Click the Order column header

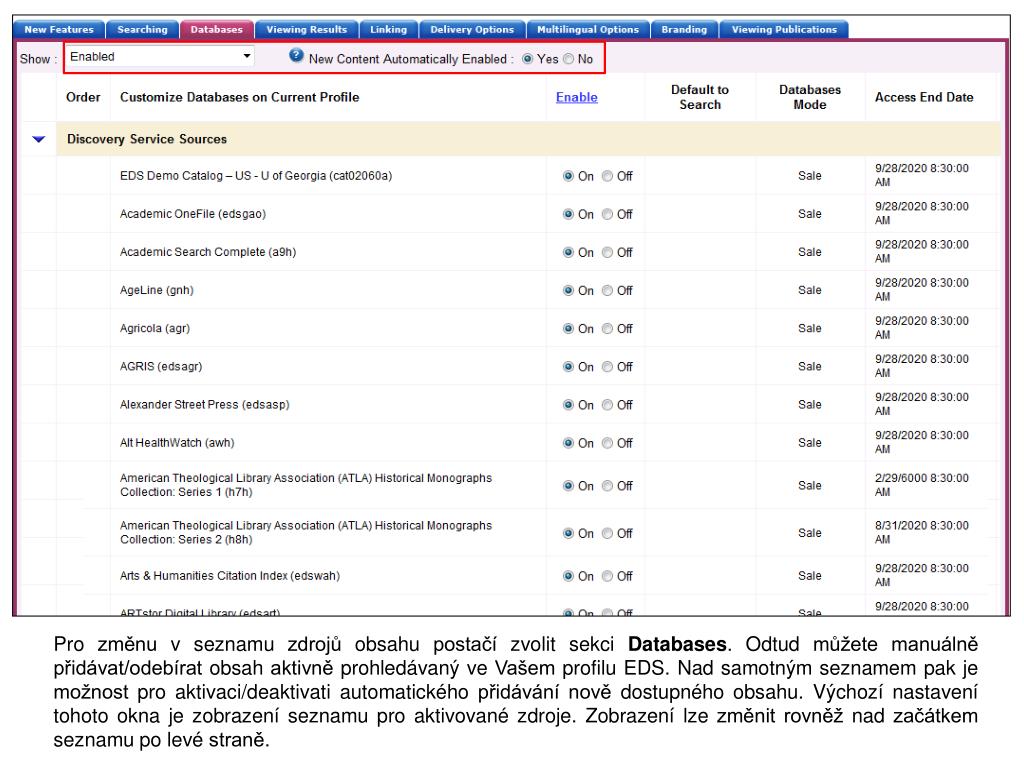pyautogui.click(x=83, y=97)
